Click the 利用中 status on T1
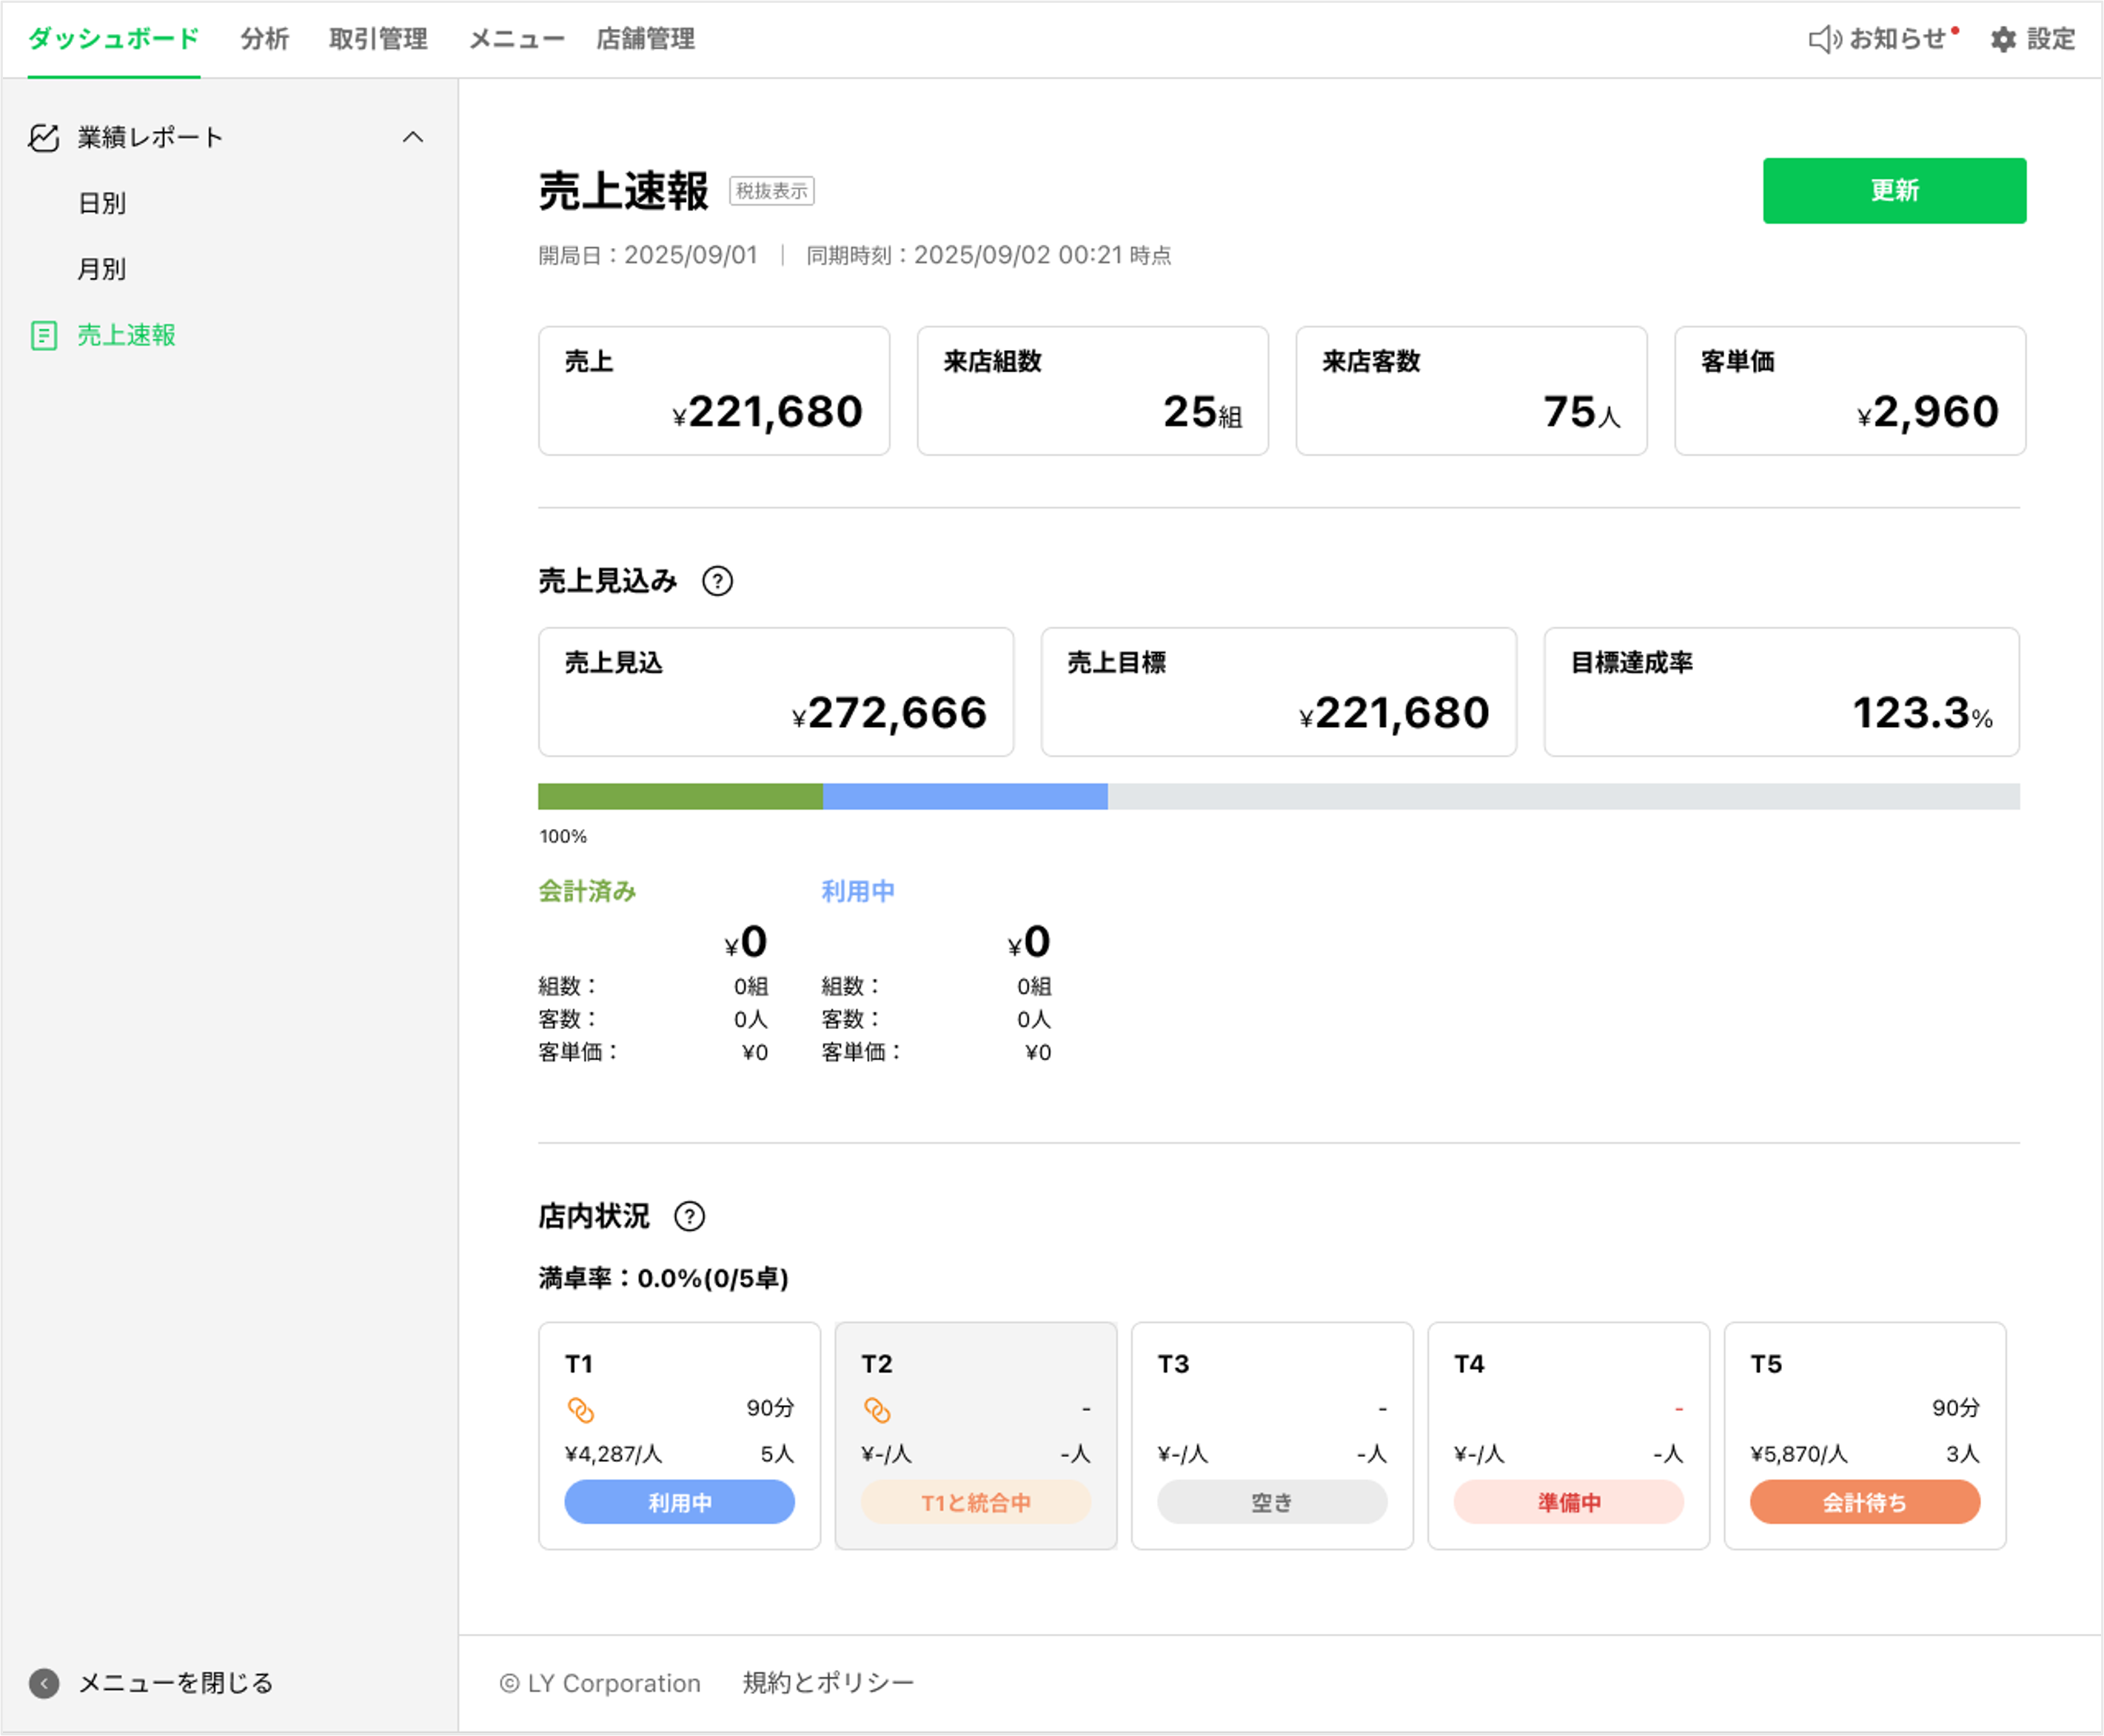Image resolution: width=2104 pixels, height=1736 pixels. click(680, 1502)
